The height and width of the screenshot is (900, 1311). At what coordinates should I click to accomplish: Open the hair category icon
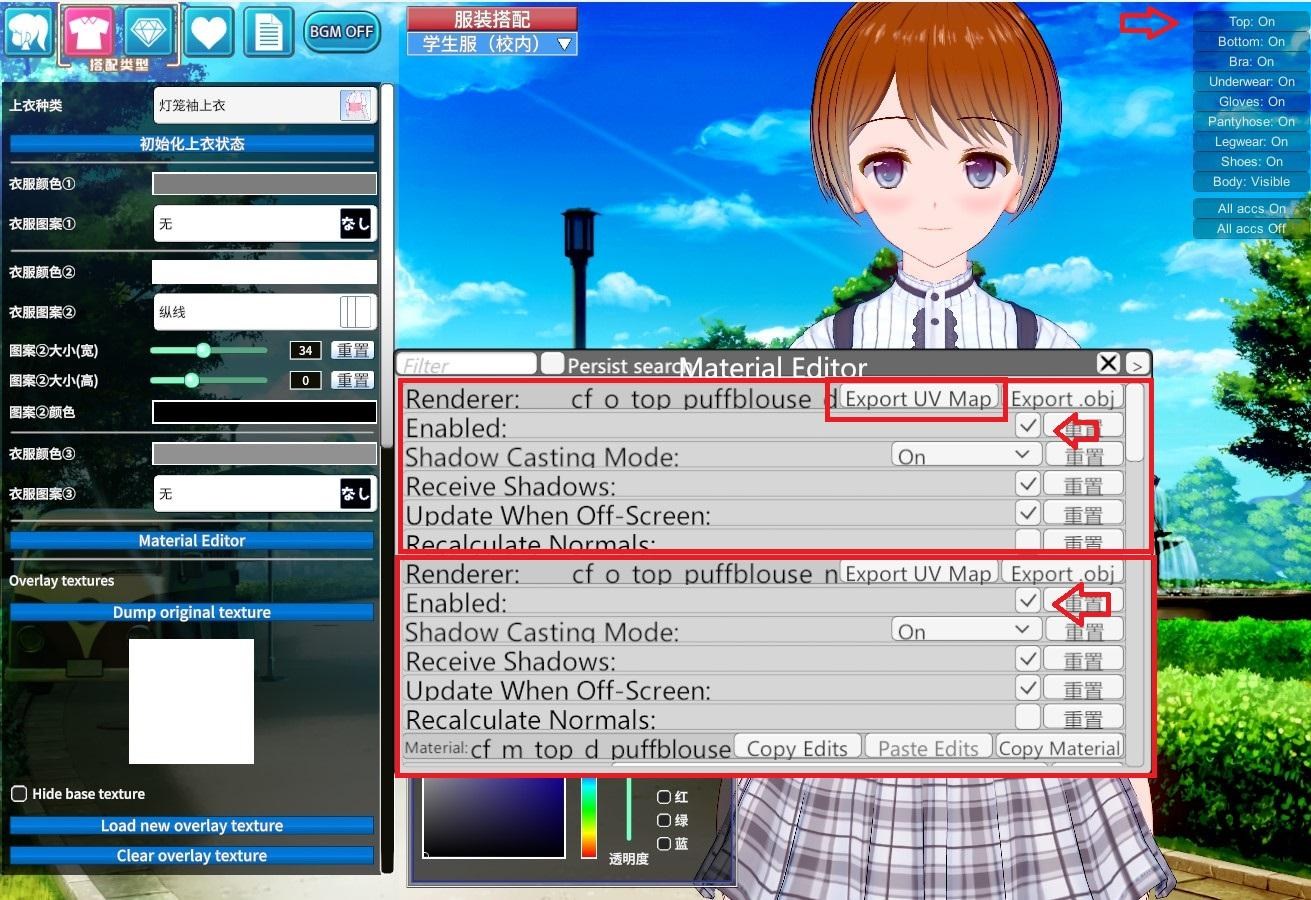tap(28, 31)
